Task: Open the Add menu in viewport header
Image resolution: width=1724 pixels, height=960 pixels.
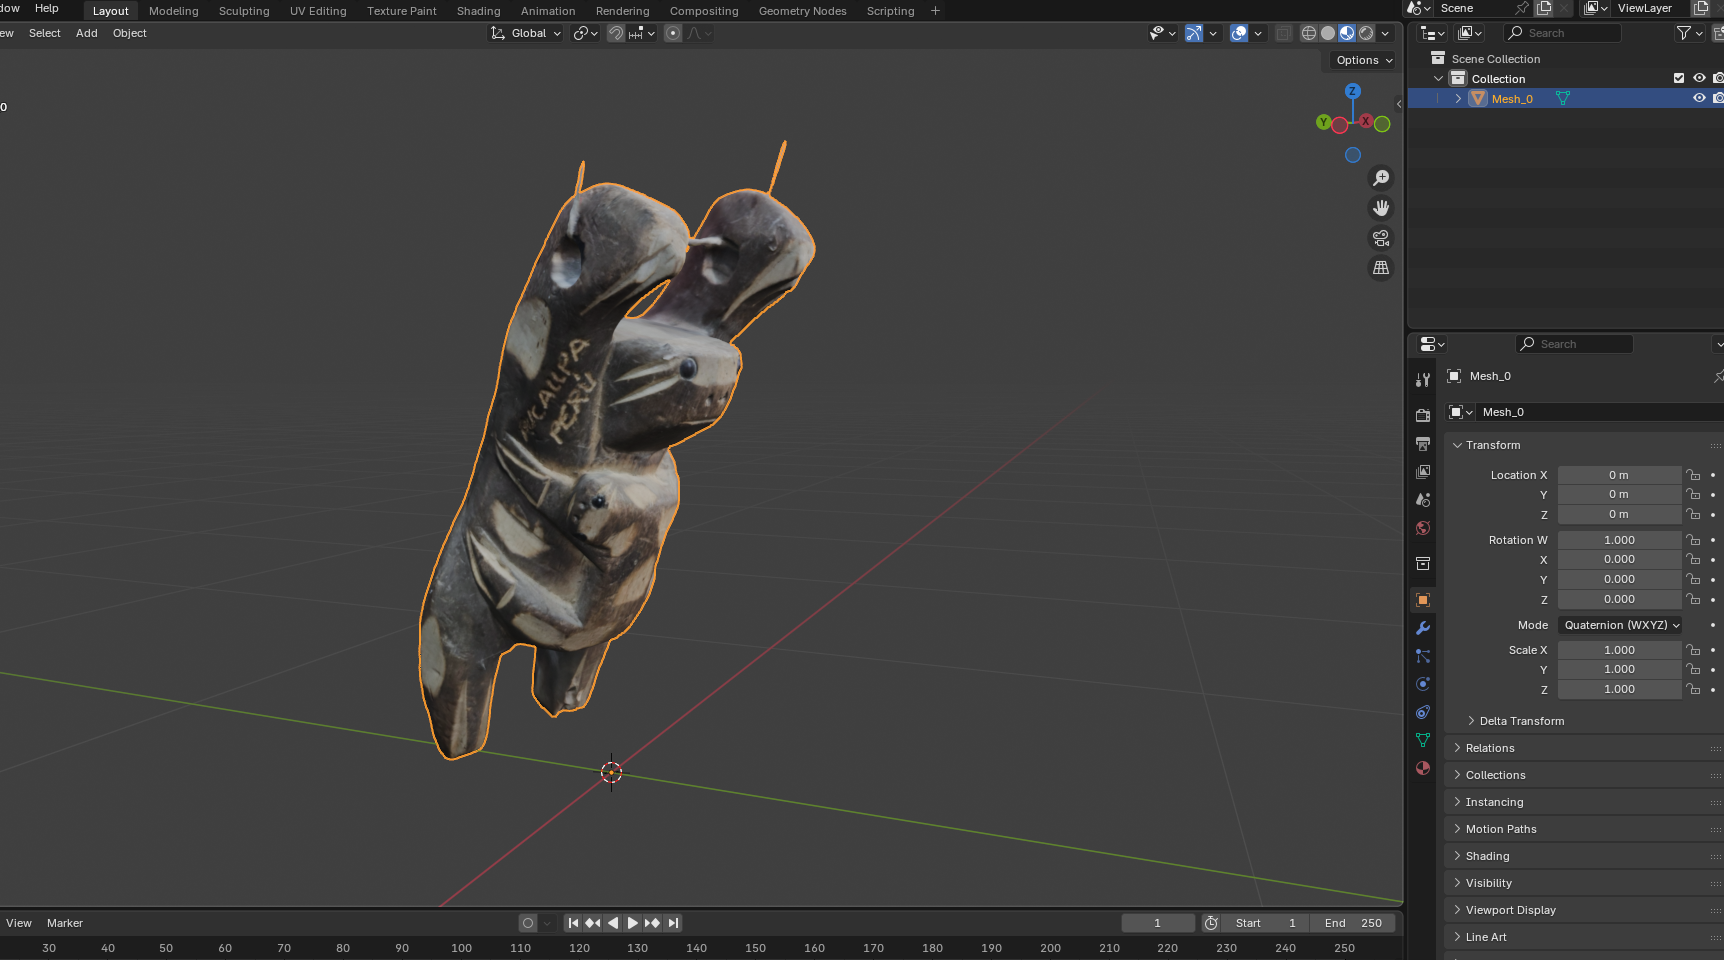Action: coord(87,33)
